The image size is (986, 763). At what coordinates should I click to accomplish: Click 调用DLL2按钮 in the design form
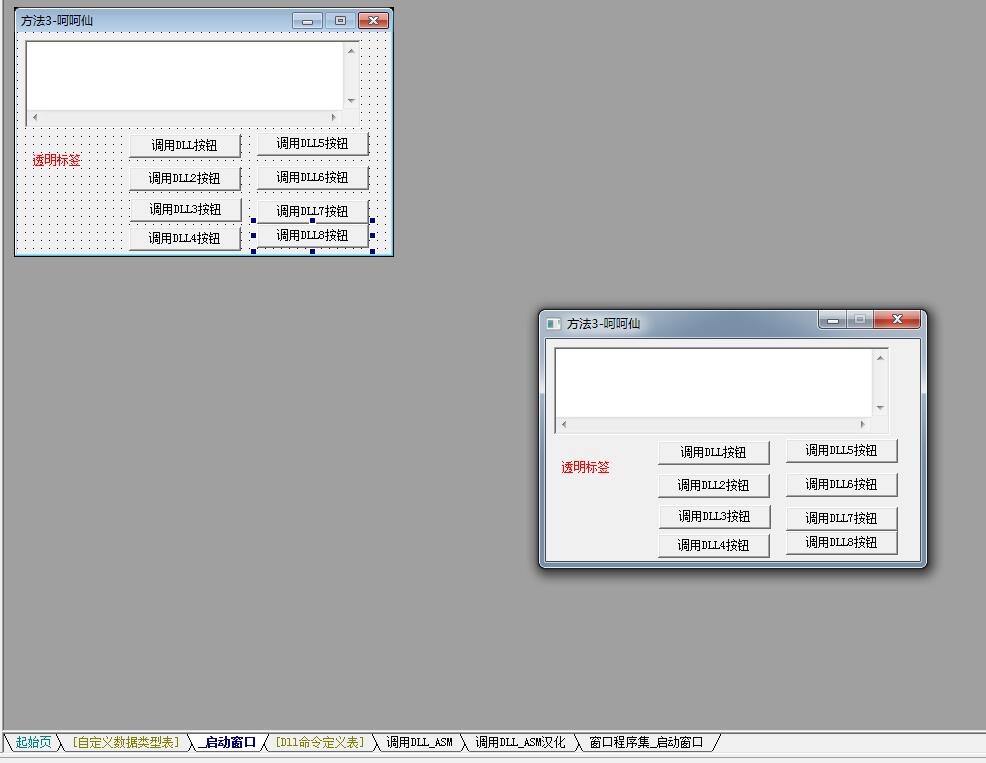[x=185, y=179]
